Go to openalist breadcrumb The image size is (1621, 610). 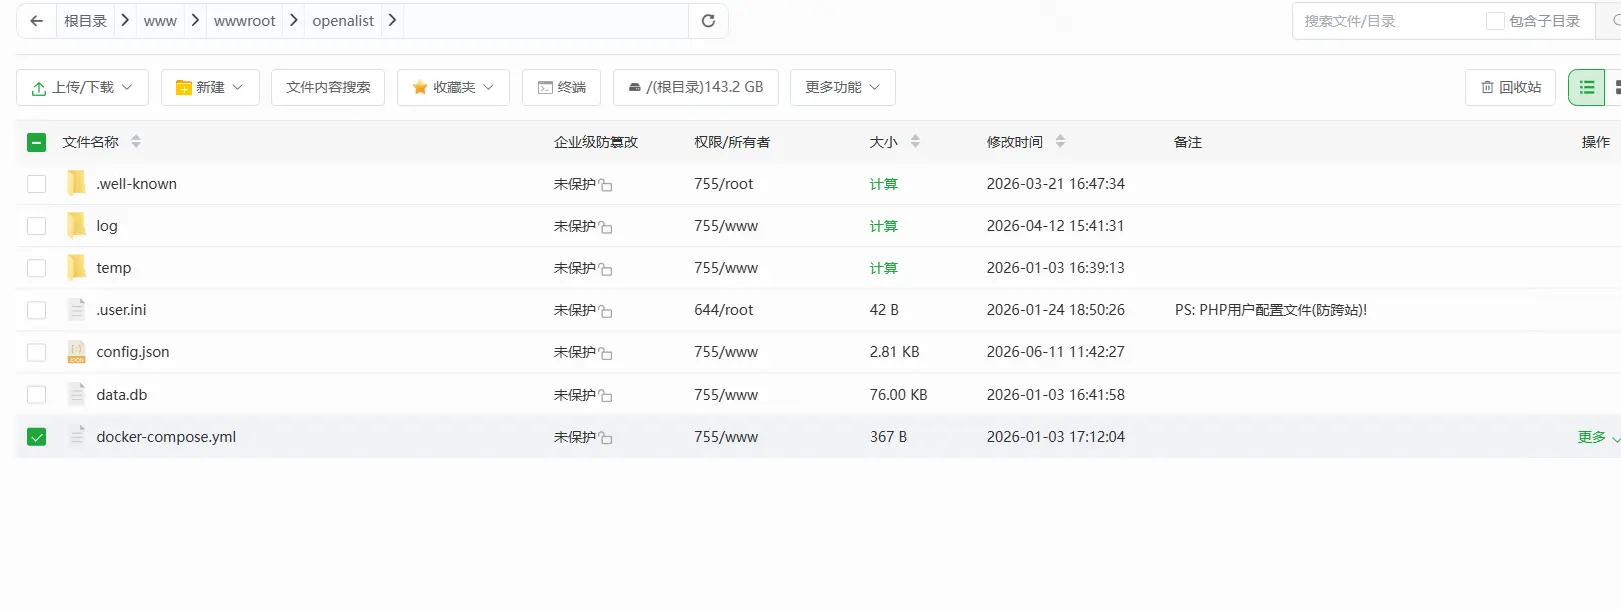click(x=343, y=21)
